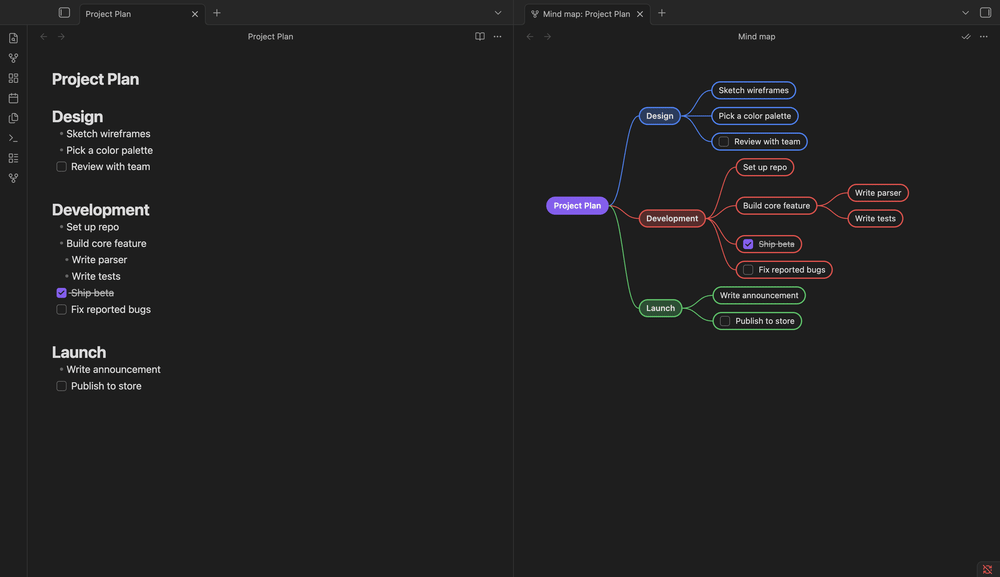Click 'Write tests' sub-bullet in the note
Viewport: 1000px width, 577px height.
96,277
